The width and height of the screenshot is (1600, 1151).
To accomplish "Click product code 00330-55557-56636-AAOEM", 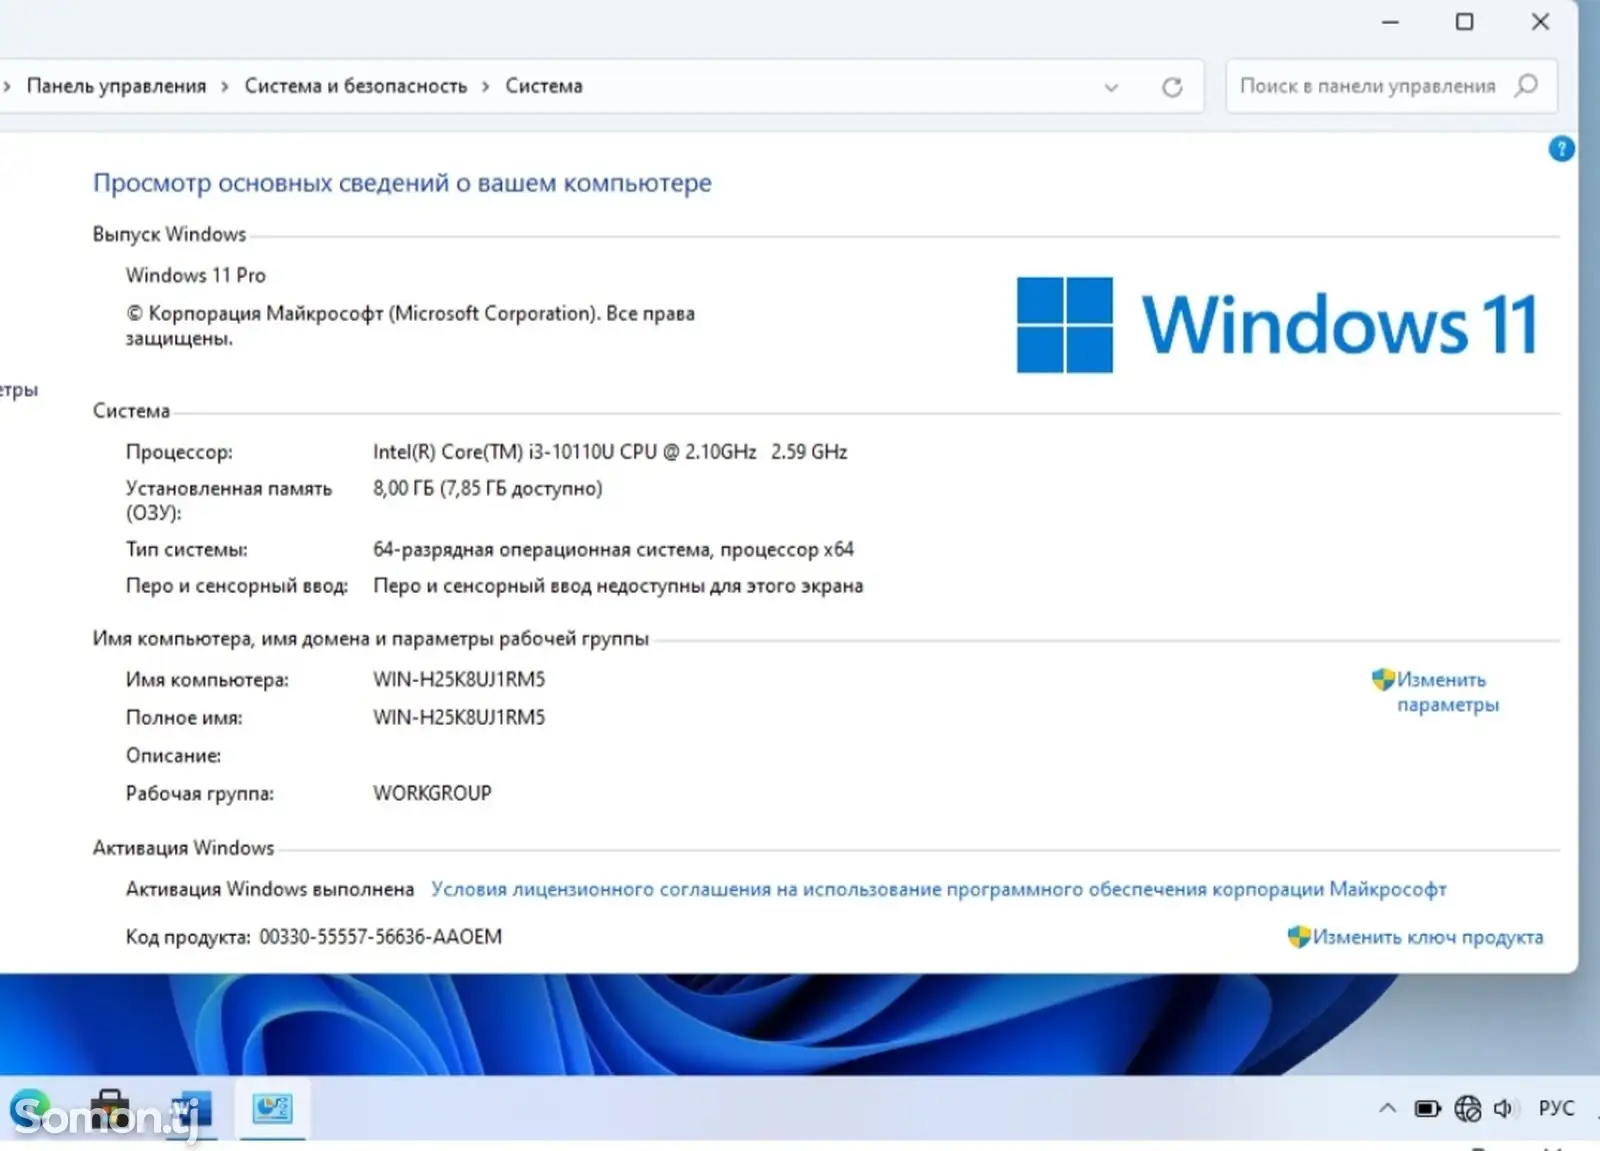I will 381,937.
